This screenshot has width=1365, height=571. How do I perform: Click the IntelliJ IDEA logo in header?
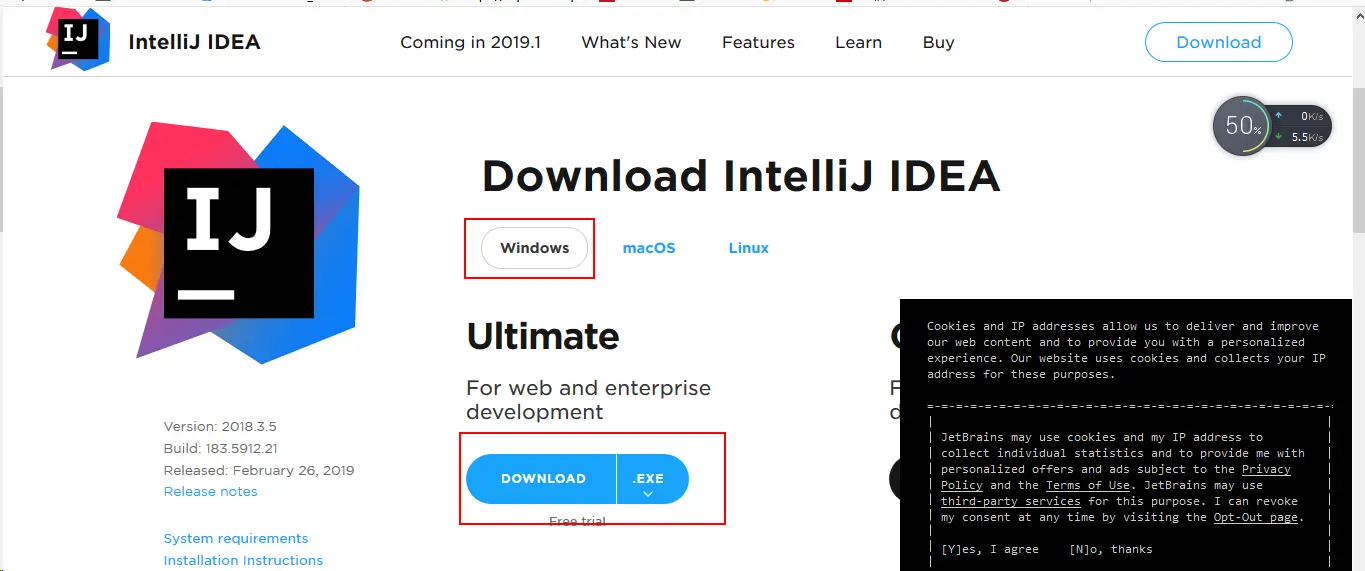[x=78, y=40]
